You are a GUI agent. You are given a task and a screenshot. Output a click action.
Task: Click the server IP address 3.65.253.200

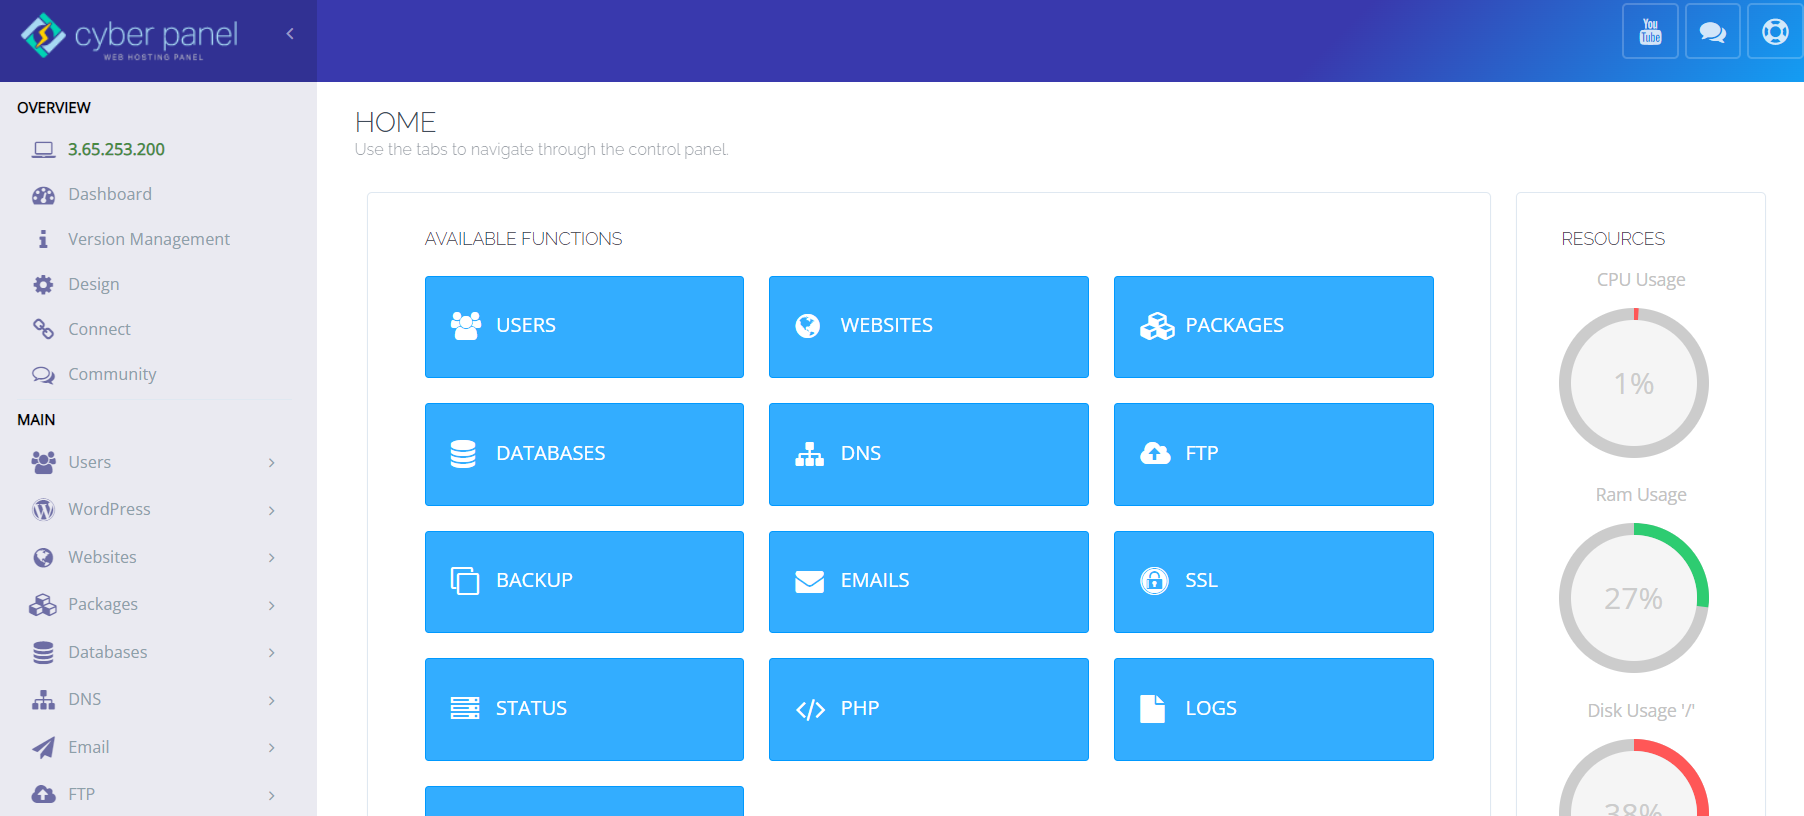point(116,149)
